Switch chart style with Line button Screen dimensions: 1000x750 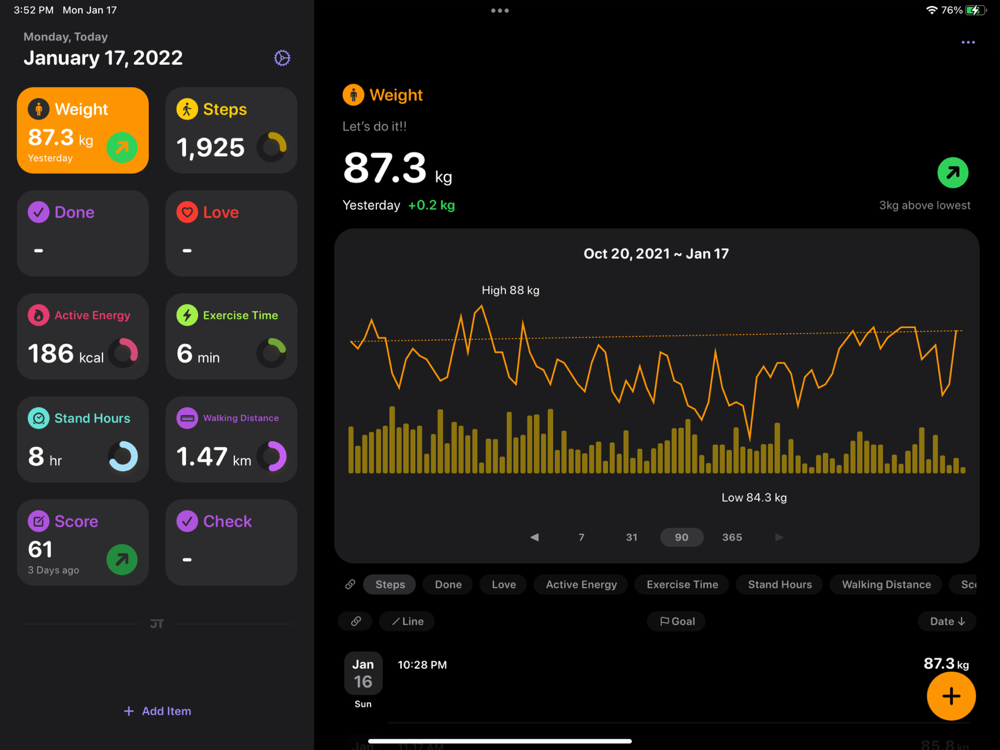click(x=407, y=621)
